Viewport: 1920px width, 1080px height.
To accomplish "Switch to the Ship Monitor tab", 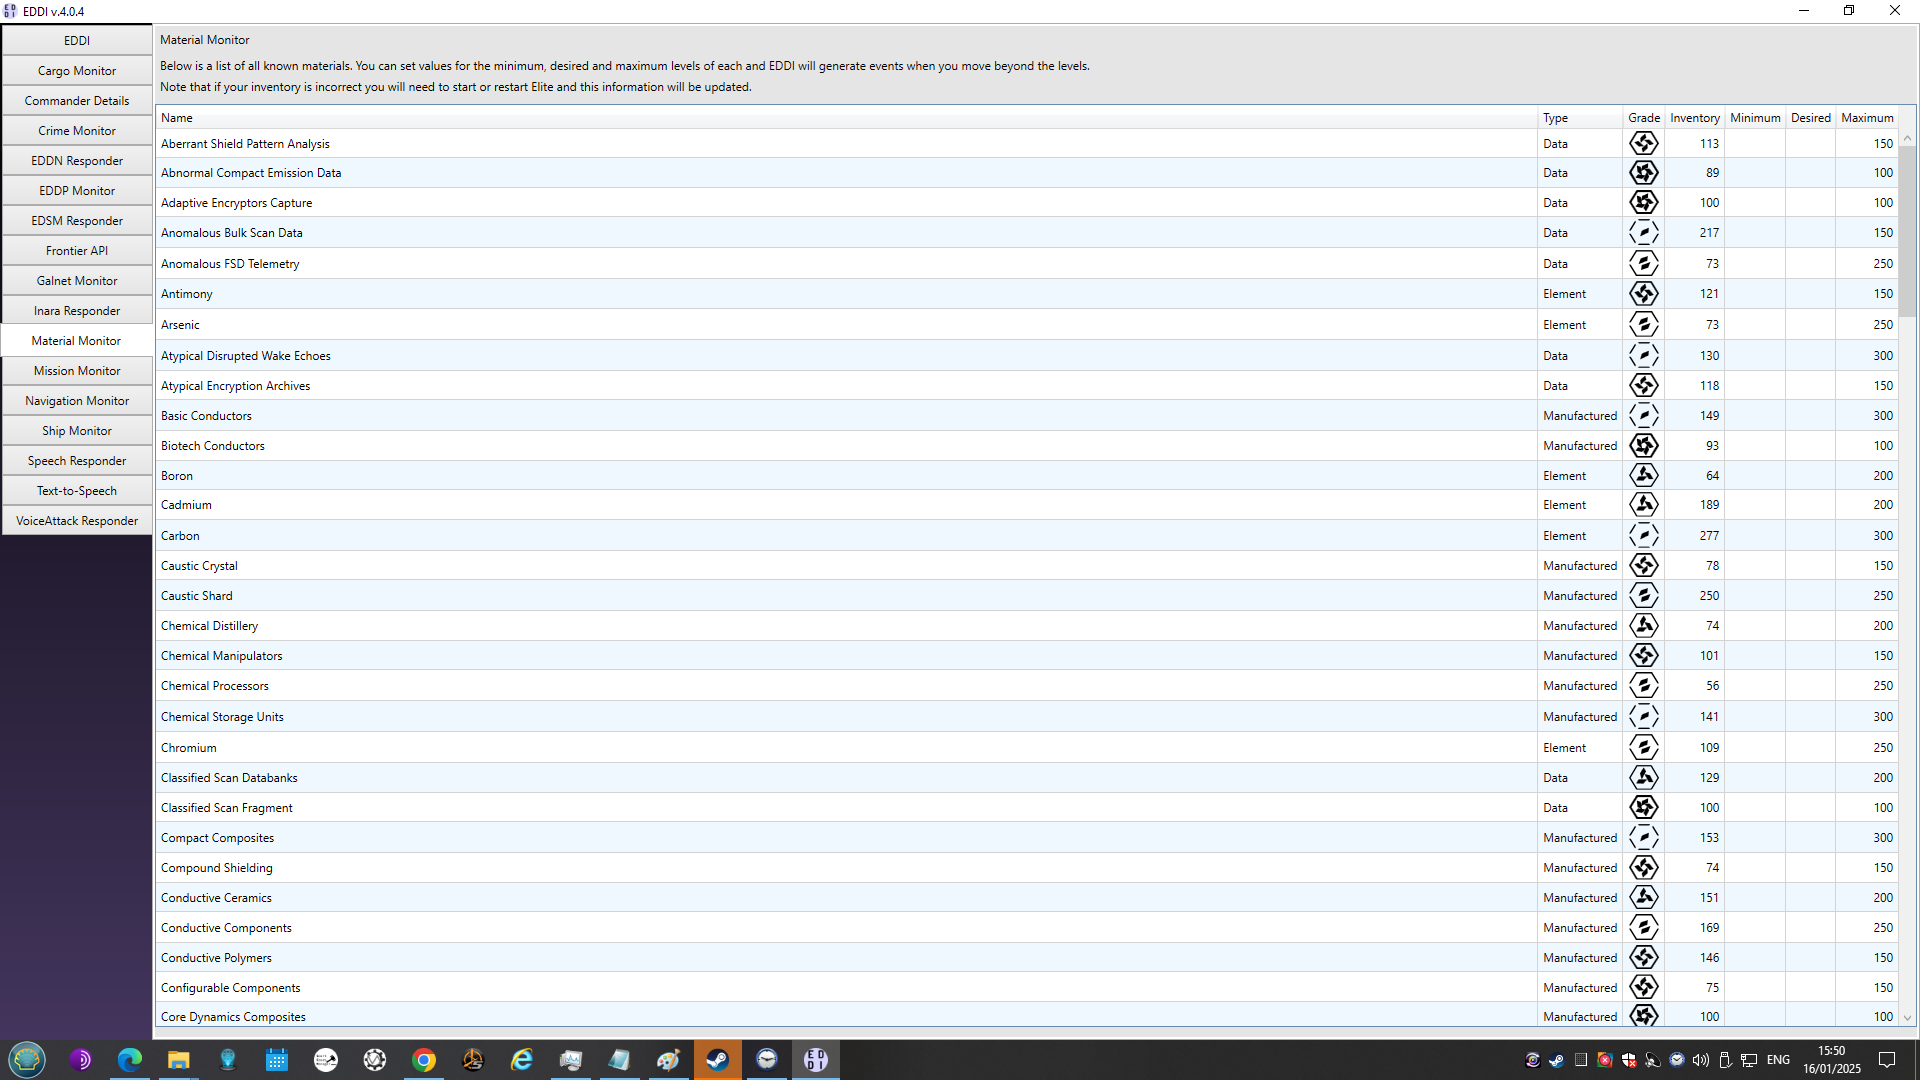I will (77, 430).
